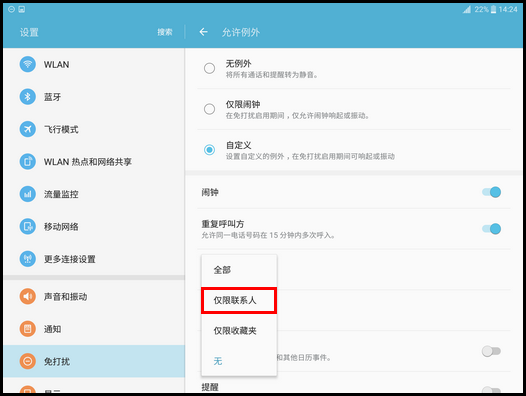This screenshot has width=526, height=396.
Task: Choose 仅限联系人 in the popup list
Action: tap(239, 300)
